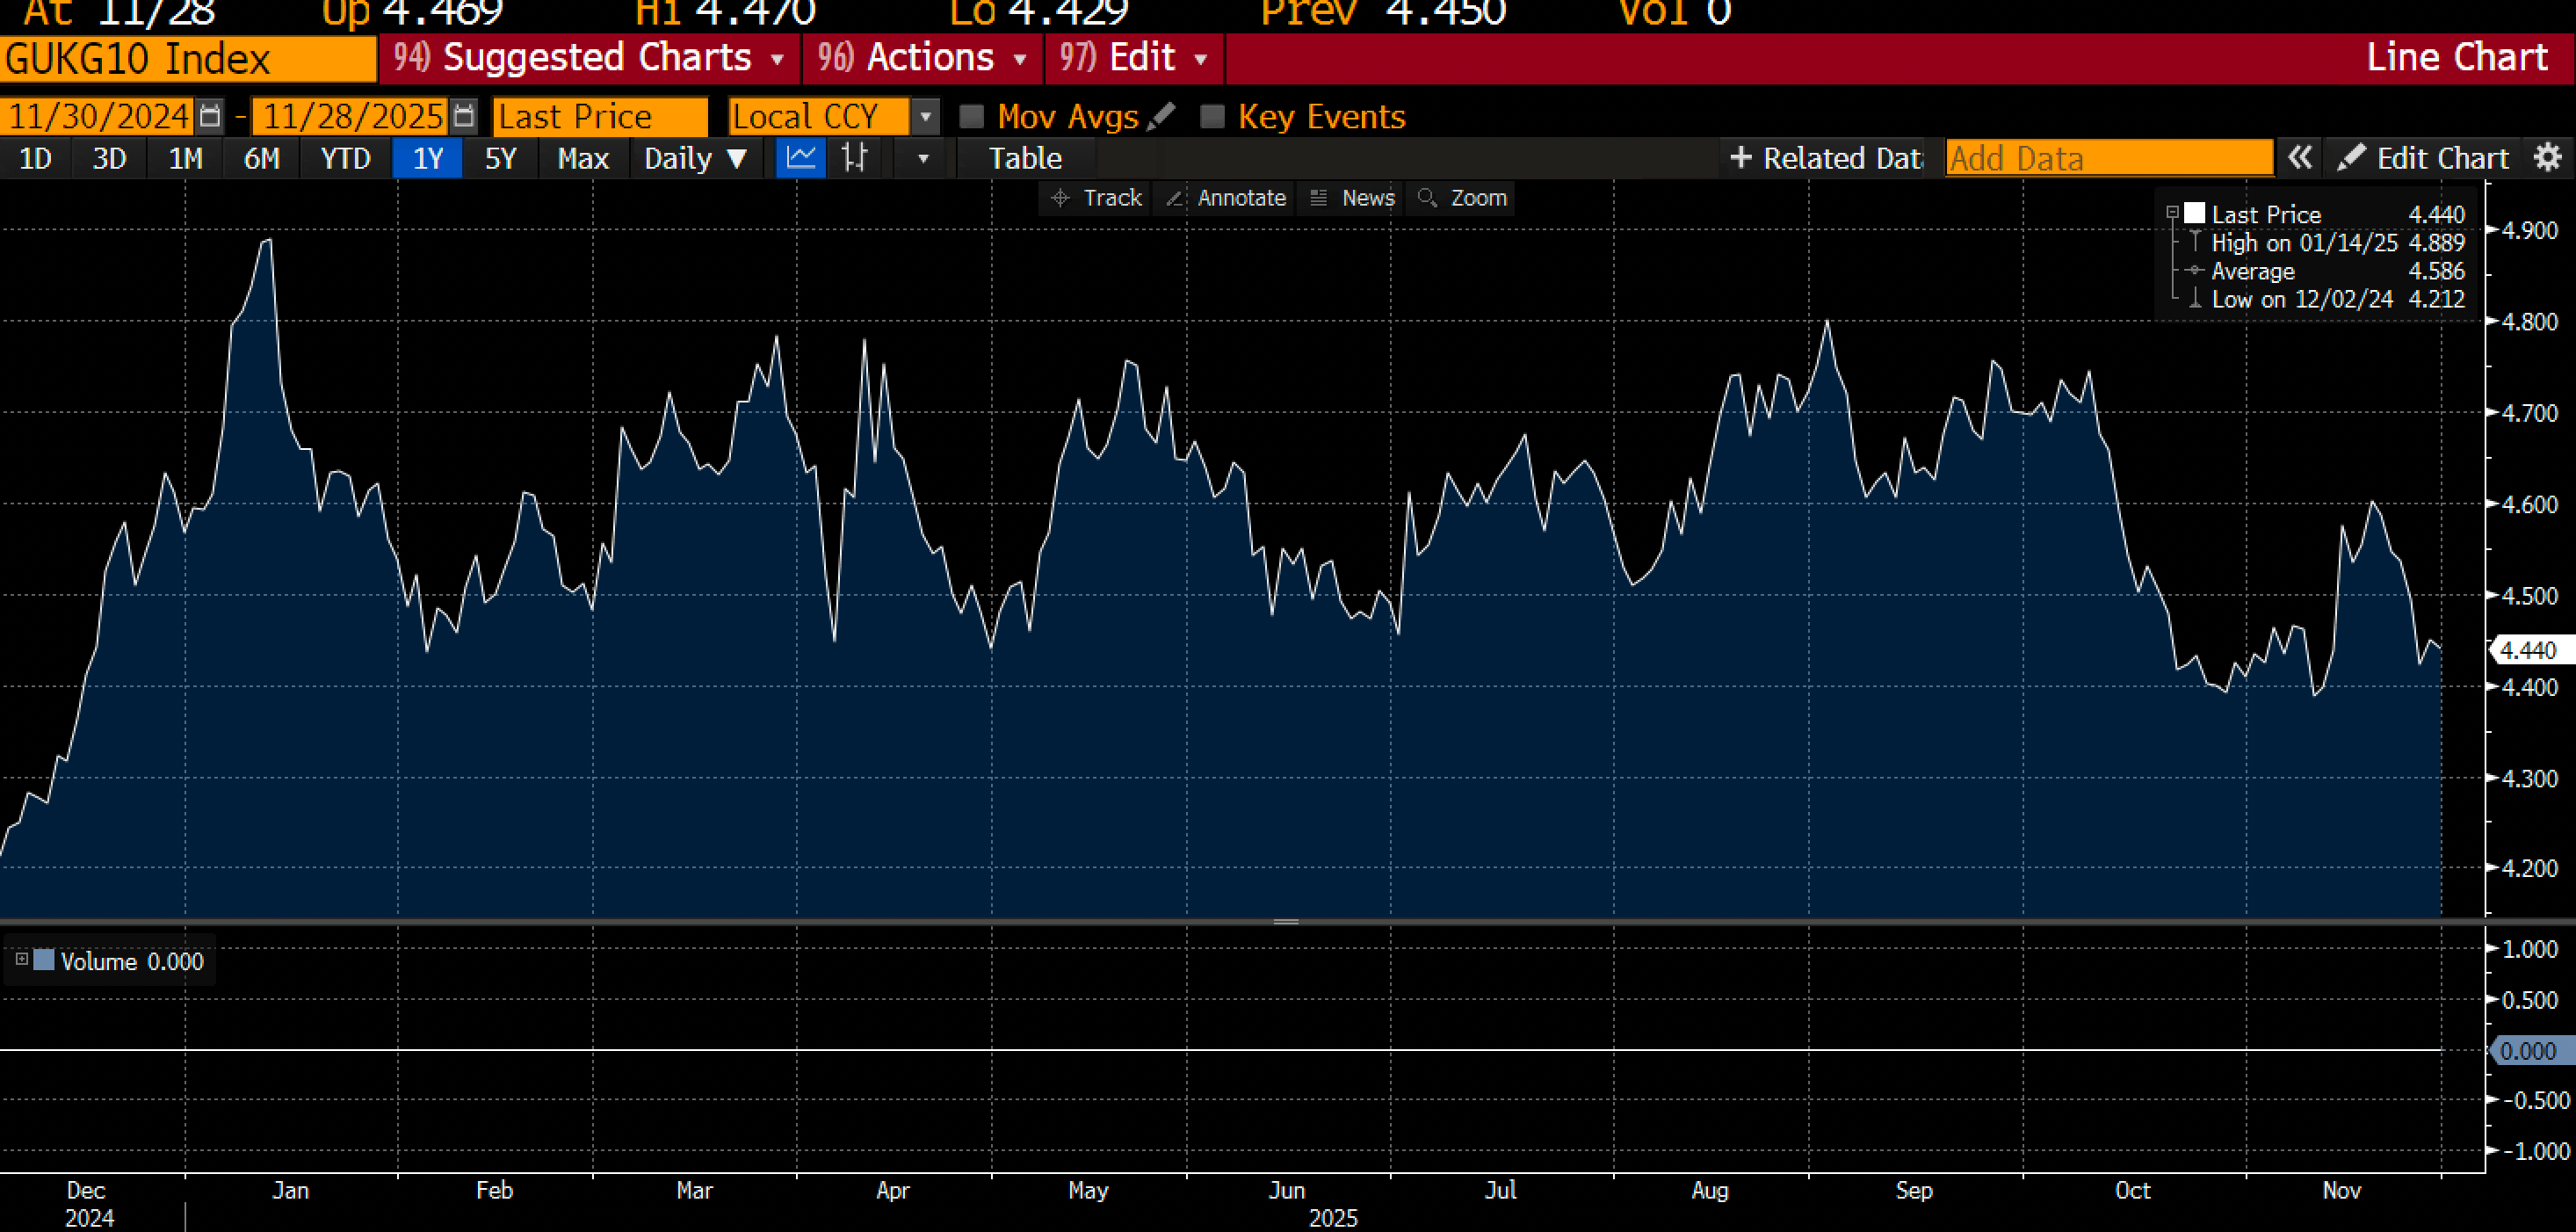Click the Table view button
Screen dimensions: 2576x1232
(x=1025, y=158)
